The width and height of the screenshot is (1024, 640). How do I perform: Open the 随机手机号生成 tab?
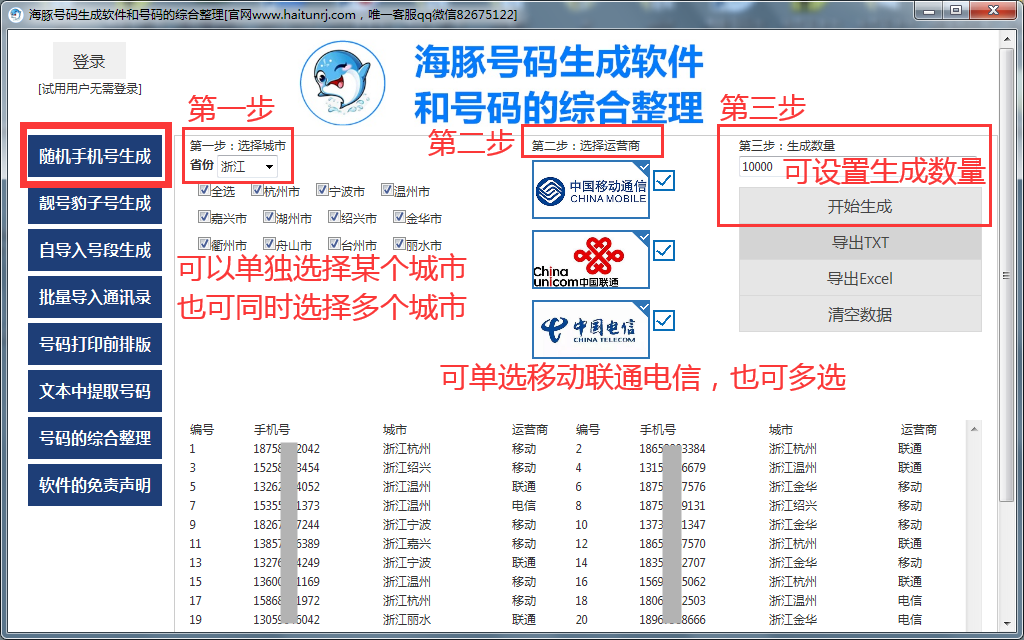click(x=95, y=157)
